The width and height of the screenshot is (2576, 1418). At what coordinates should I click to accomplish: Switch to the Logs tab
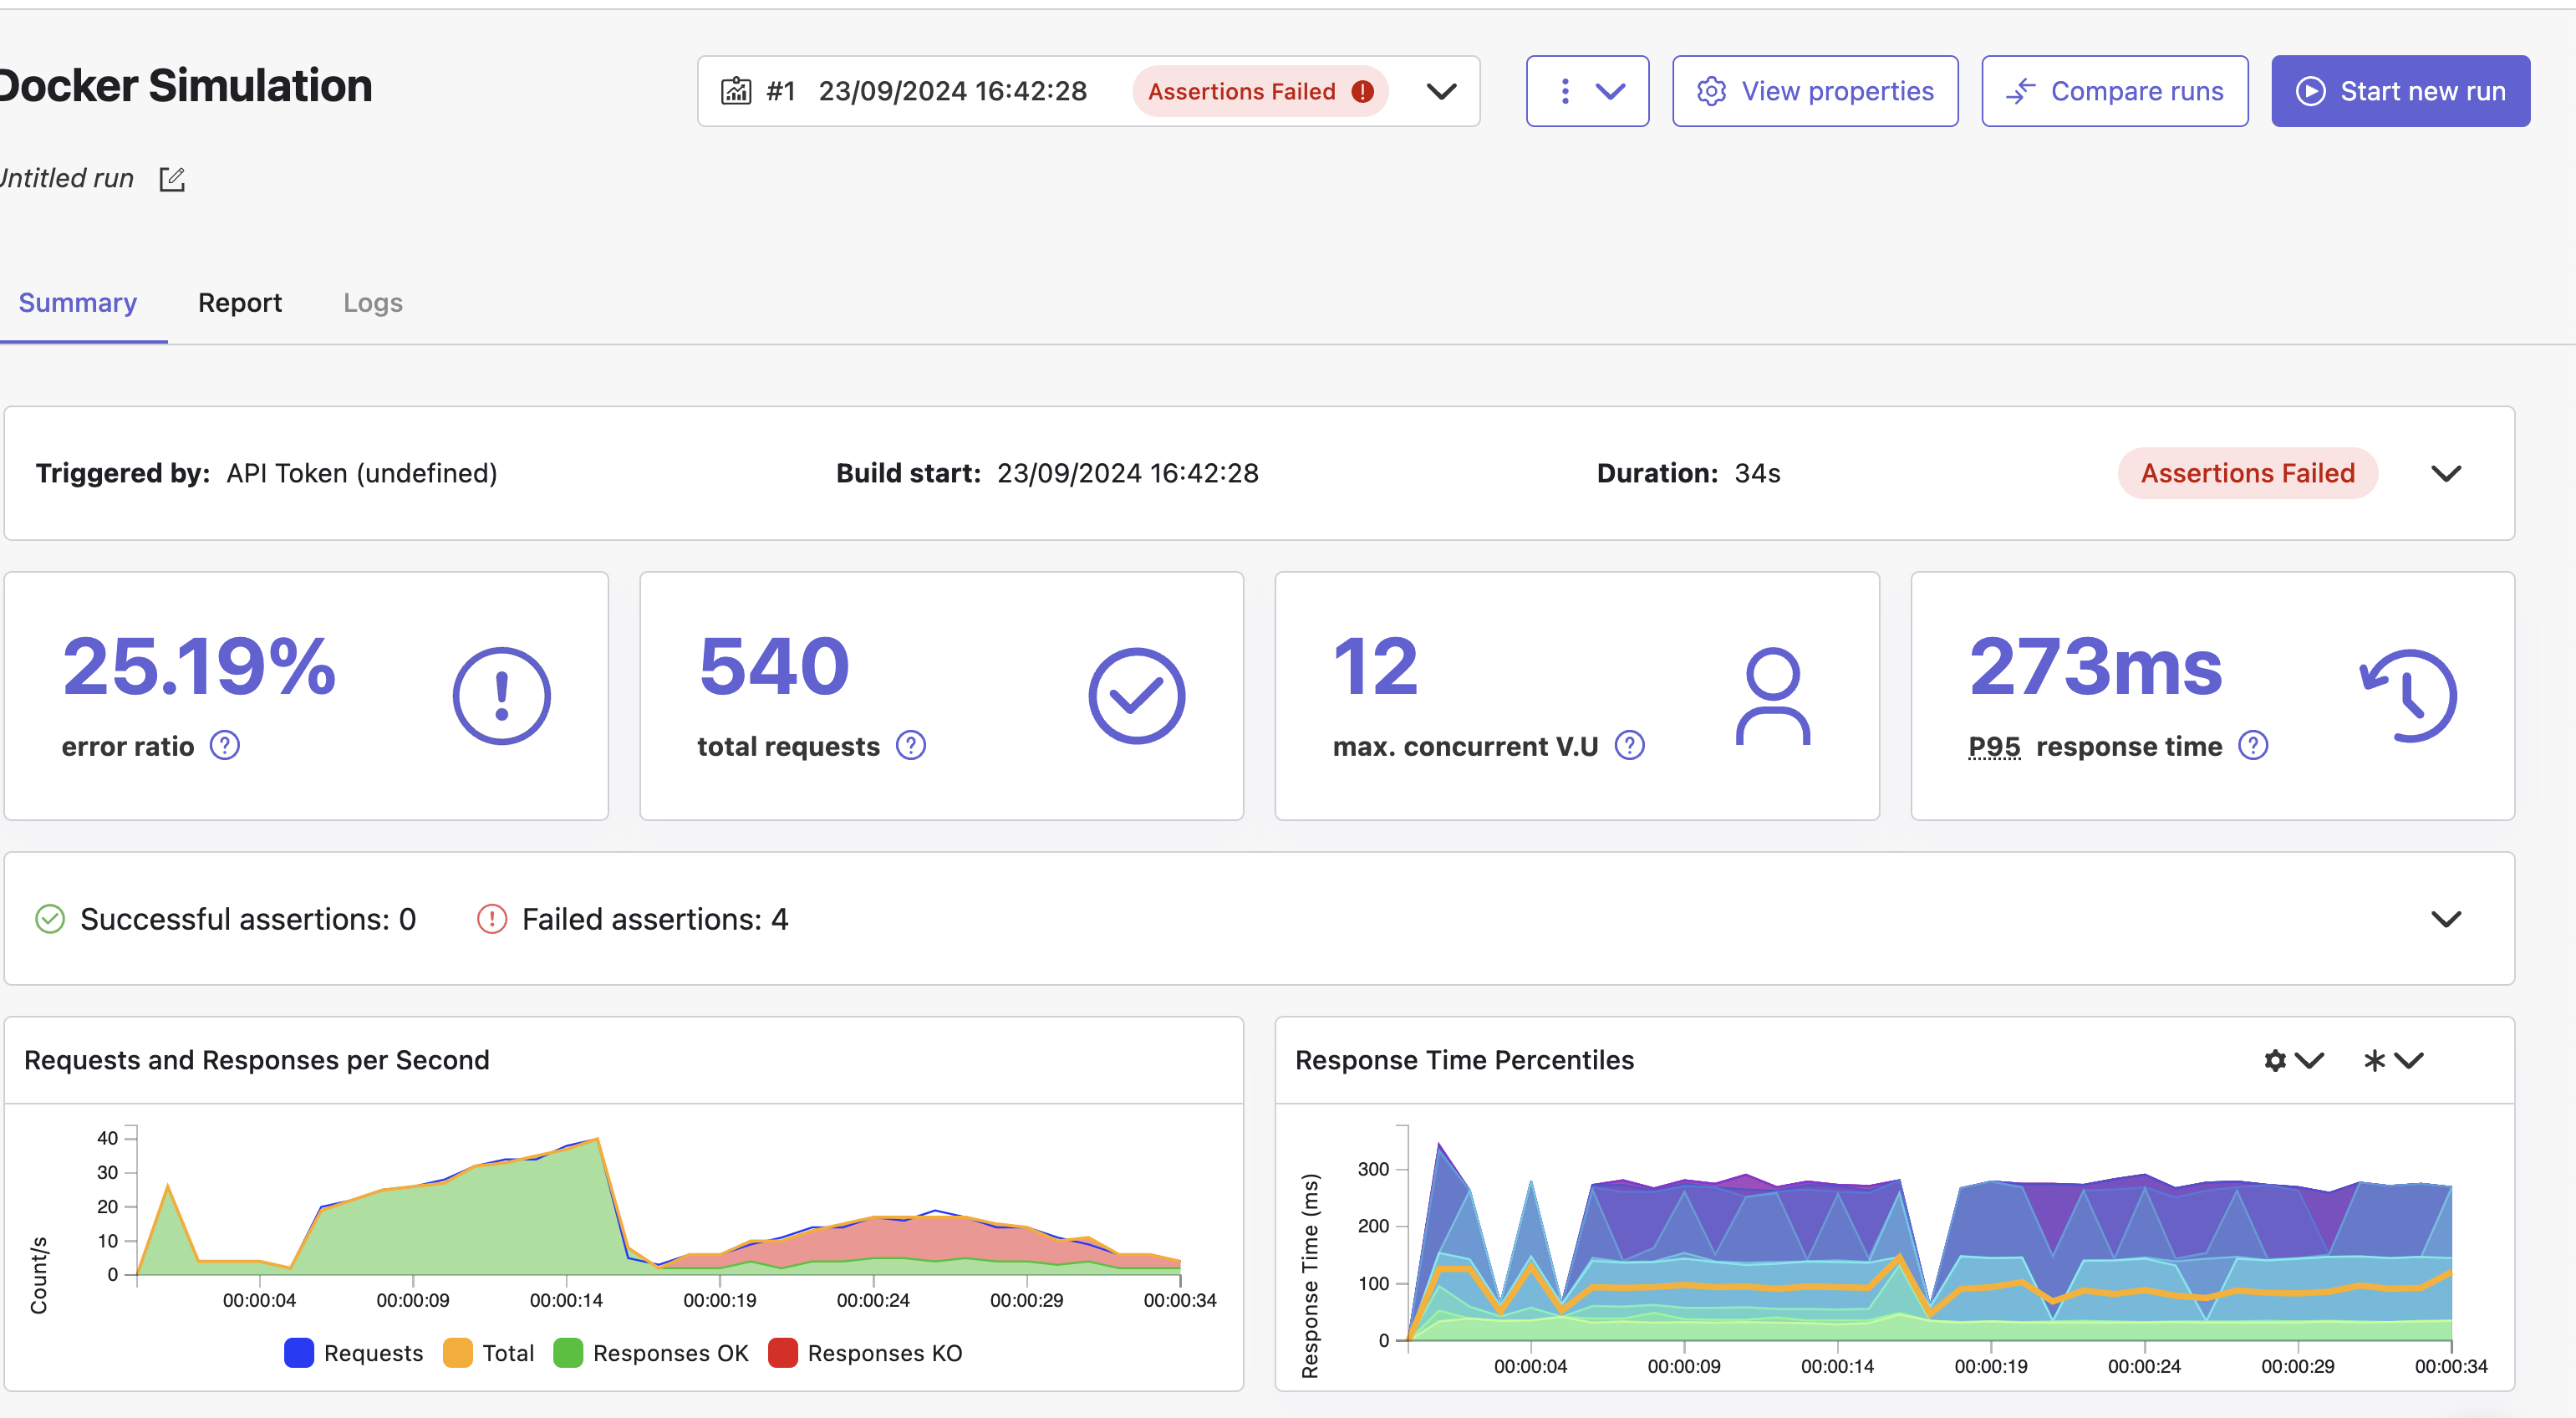373,303
